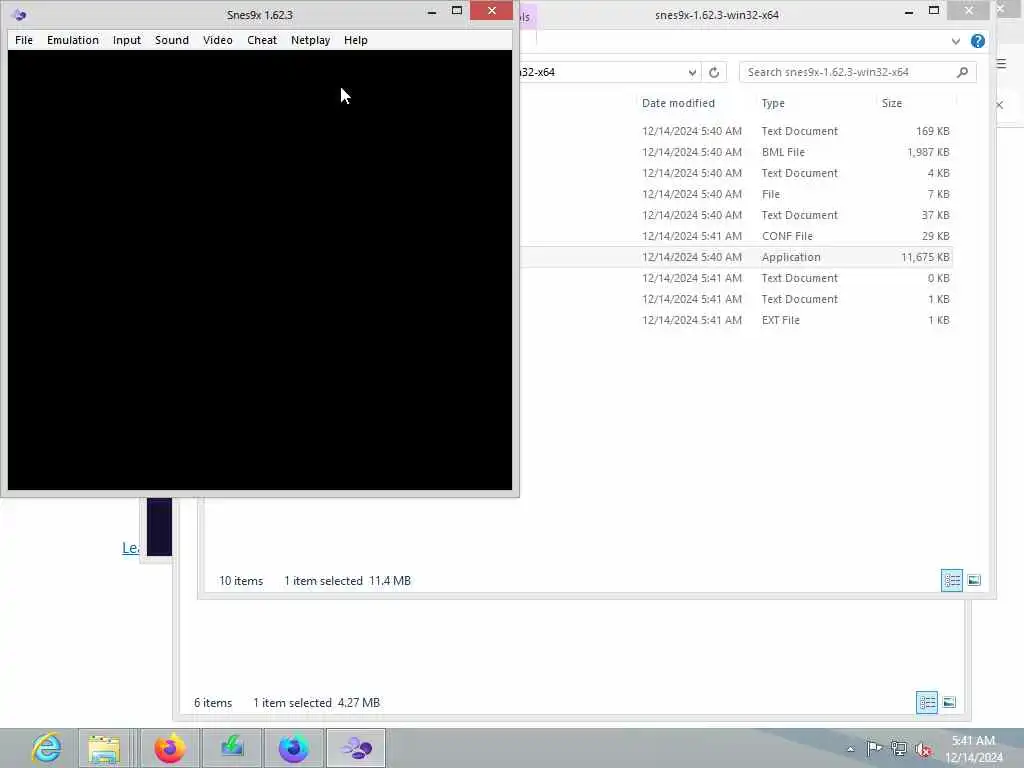The width and height of the screenshot is (1024, 768).
Task: Select the CONF File row
Action: click(737, 236)
